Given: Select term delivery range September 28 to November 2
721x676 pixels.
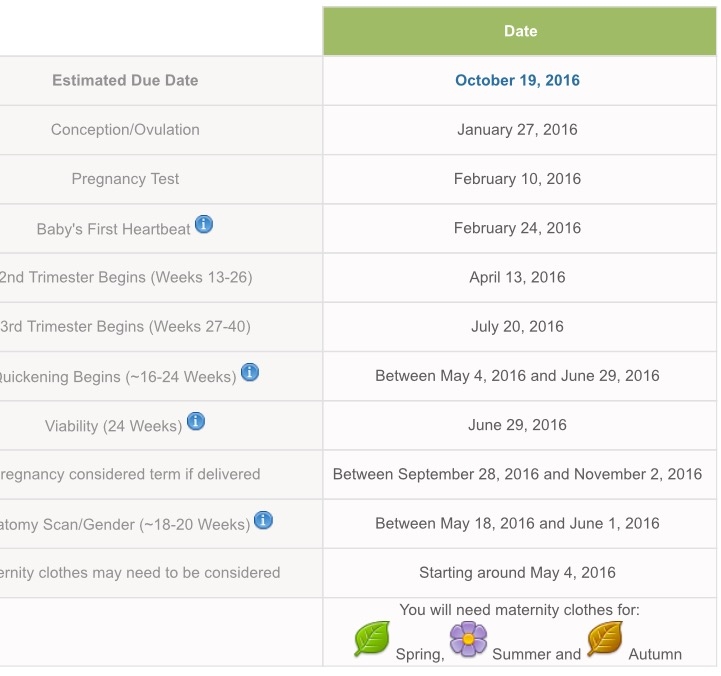Looking at the screenshot, I should pos(517,474).
